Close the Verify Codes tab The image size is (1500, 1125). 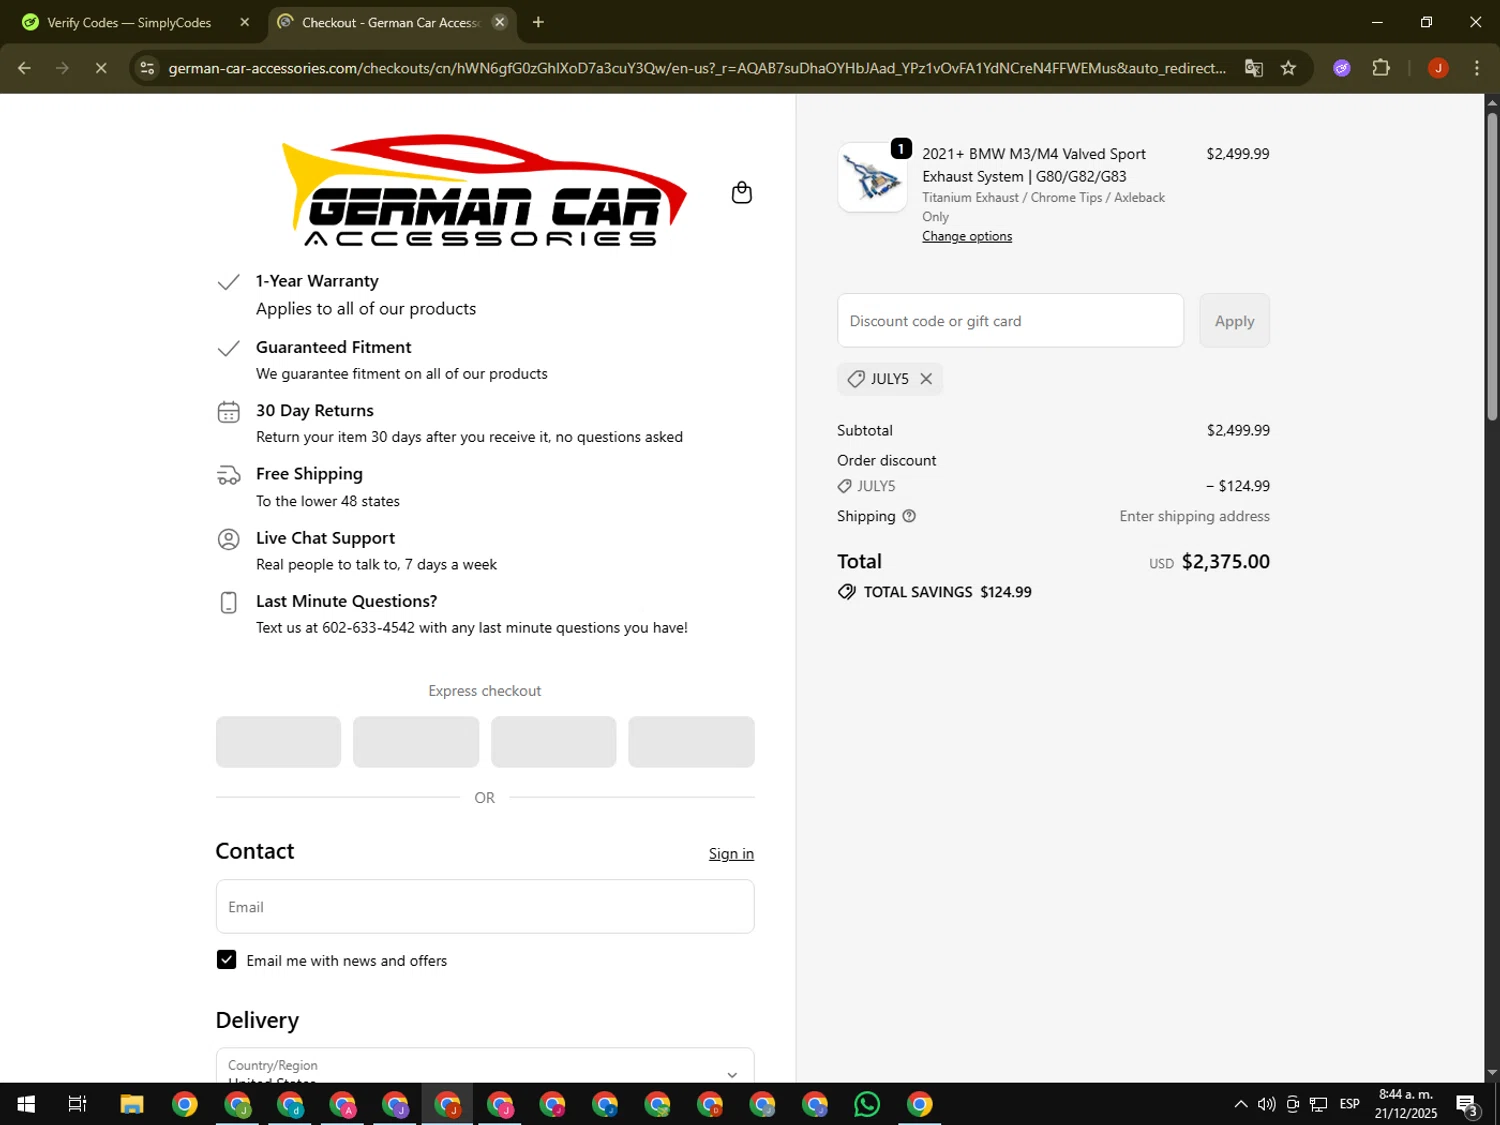[x=244, y=22]
